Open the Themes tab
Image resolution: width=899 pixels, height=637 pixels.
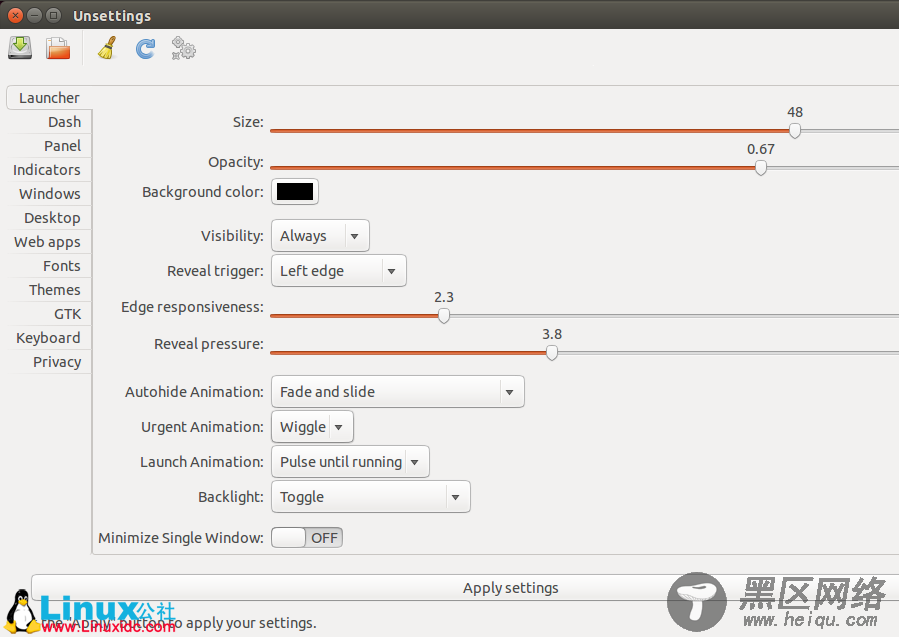pyautogui.click(x=49, y=290)
